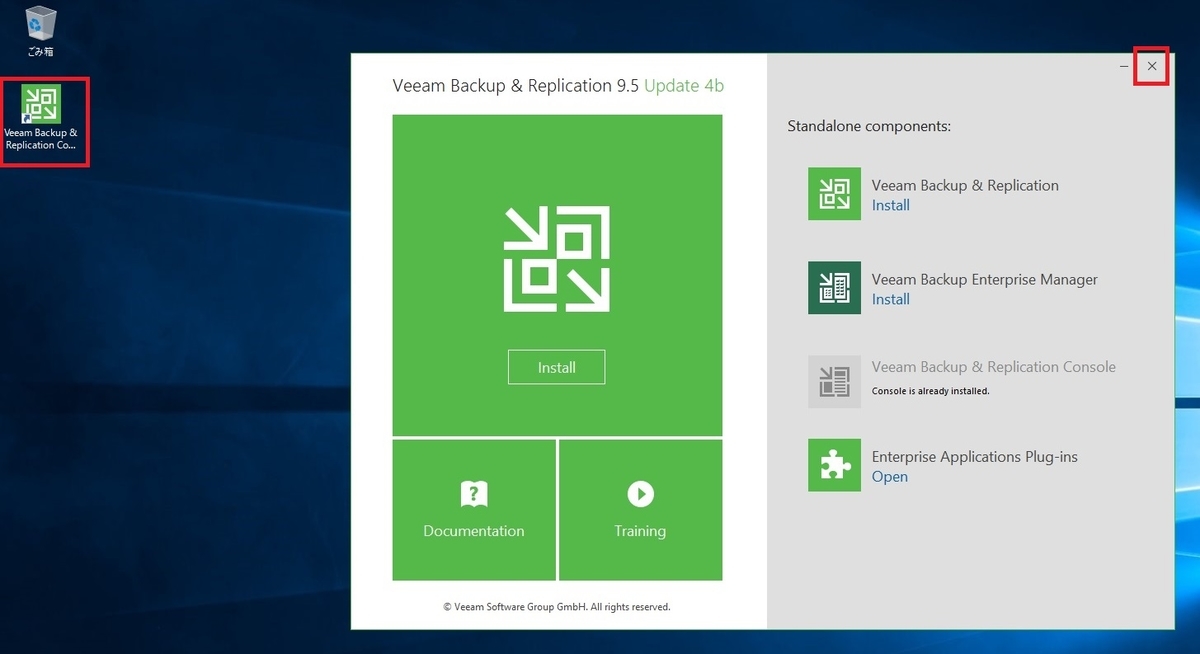Click Open link under Enterprise Applications Plug-ins
This screenshot has height=654, width=1200.
(x=890, y=477)
